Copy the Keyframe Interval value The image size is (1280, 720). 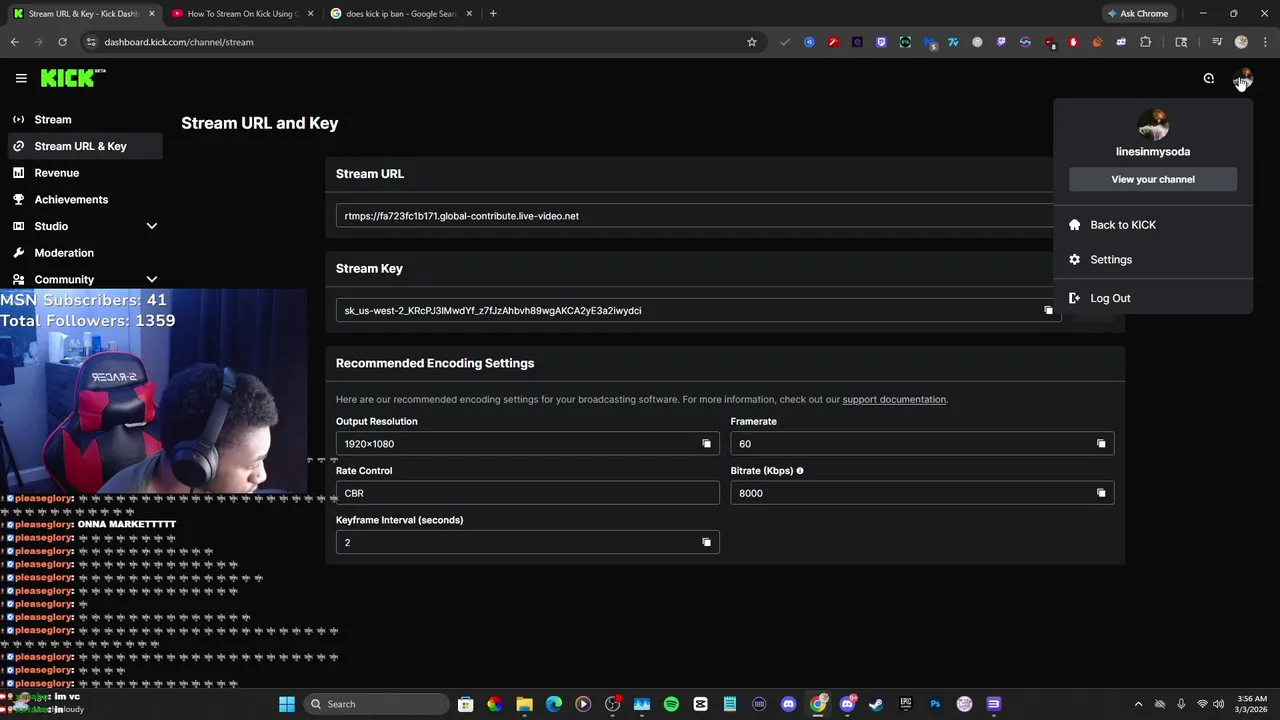click(x=706, y=542)
